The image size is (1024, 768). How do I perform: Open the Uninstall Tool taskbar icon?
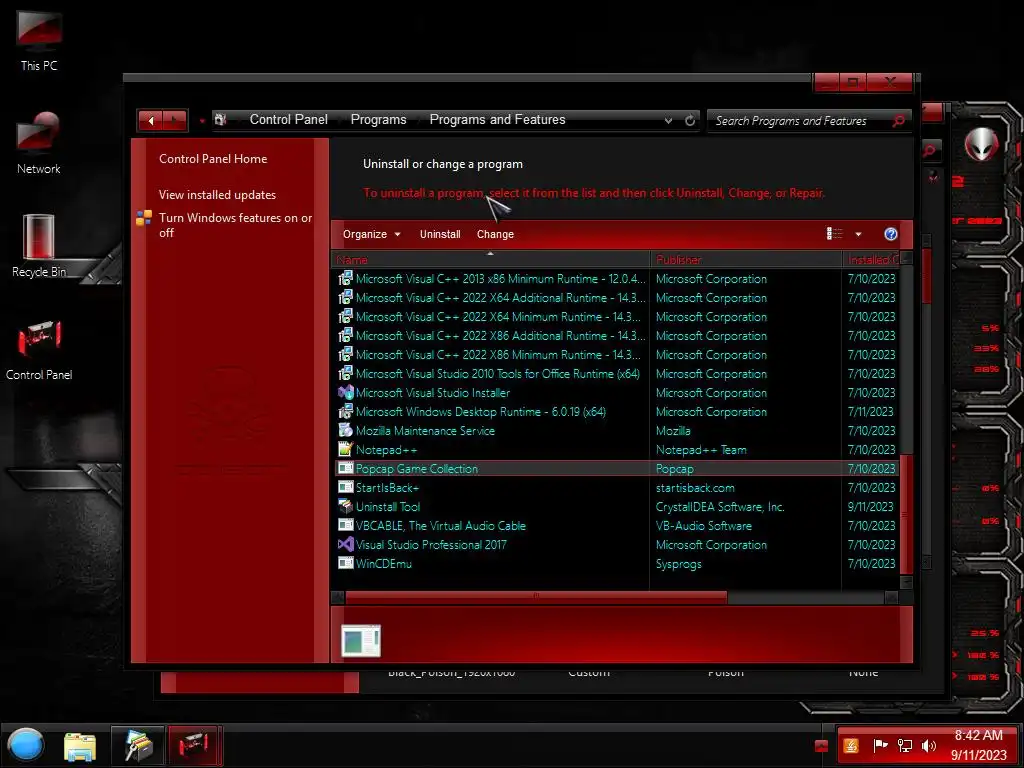click(137, 745)
